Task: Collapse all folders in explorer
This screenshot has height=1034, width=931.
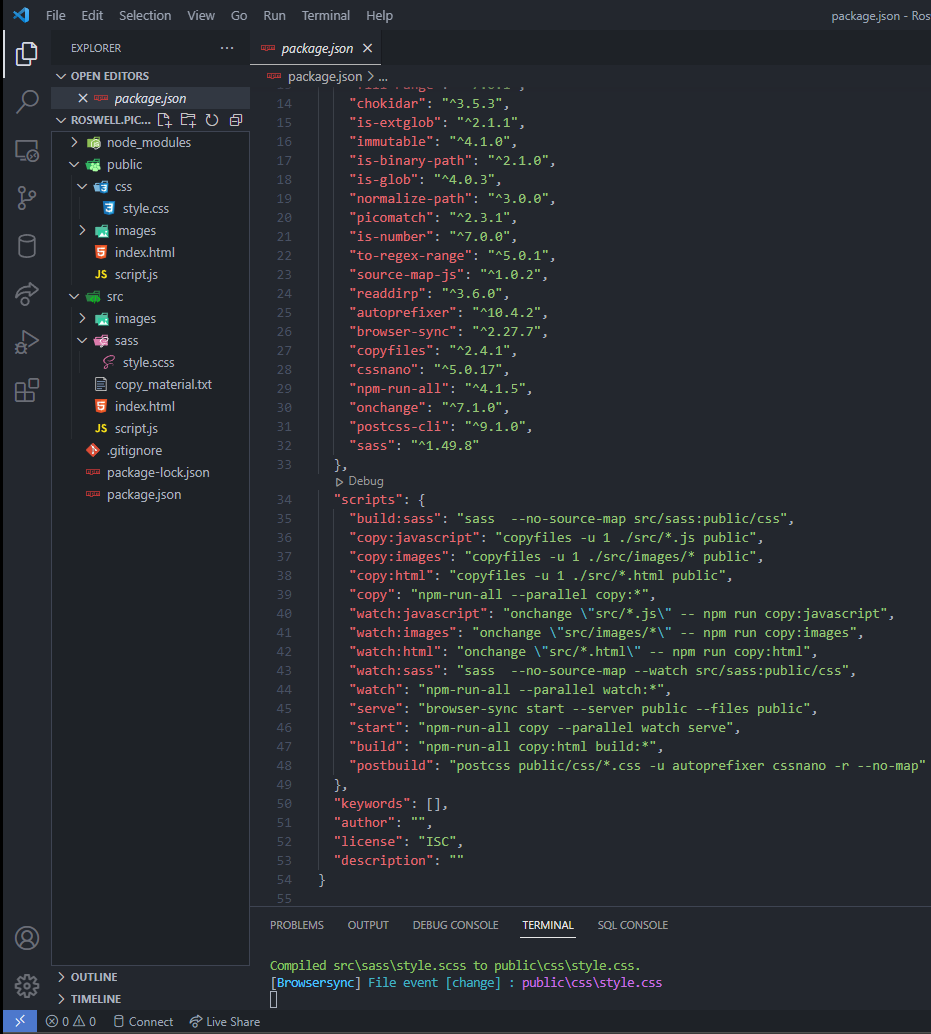Action: [x=236, y=120]
